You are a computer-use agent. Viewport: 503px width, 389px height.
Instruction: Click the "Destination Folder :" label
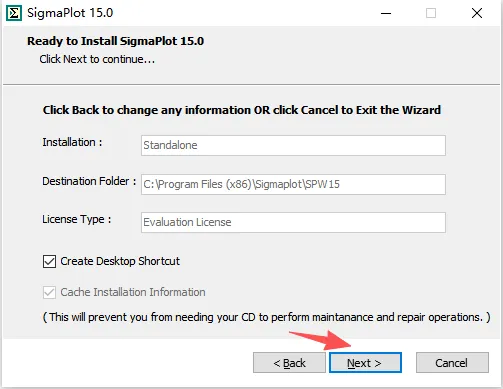tap(89, 181)
